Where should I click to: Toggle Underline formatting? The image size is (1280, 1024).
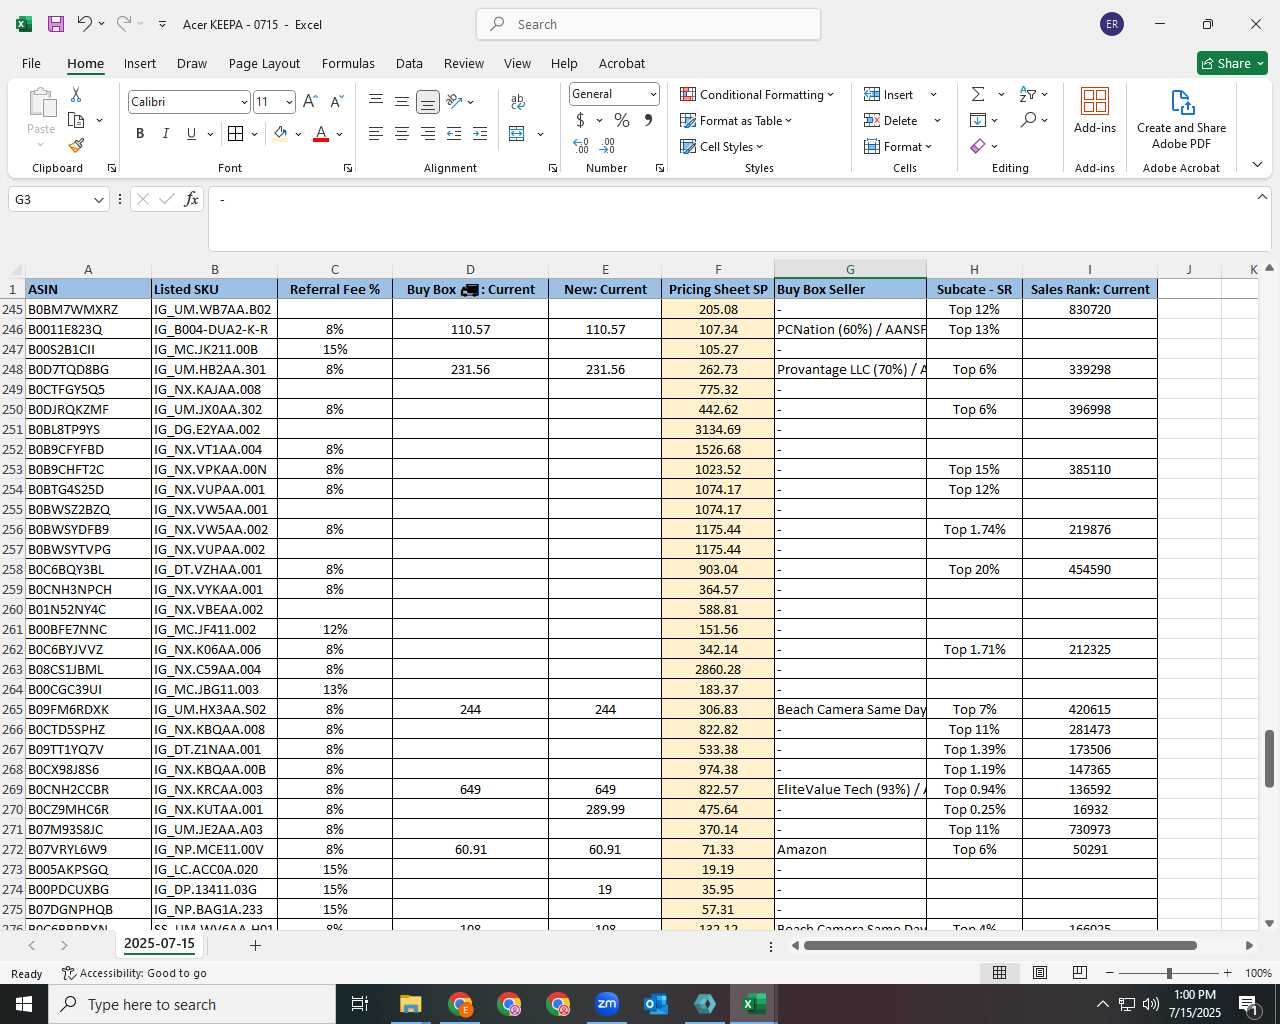point(191,133)
